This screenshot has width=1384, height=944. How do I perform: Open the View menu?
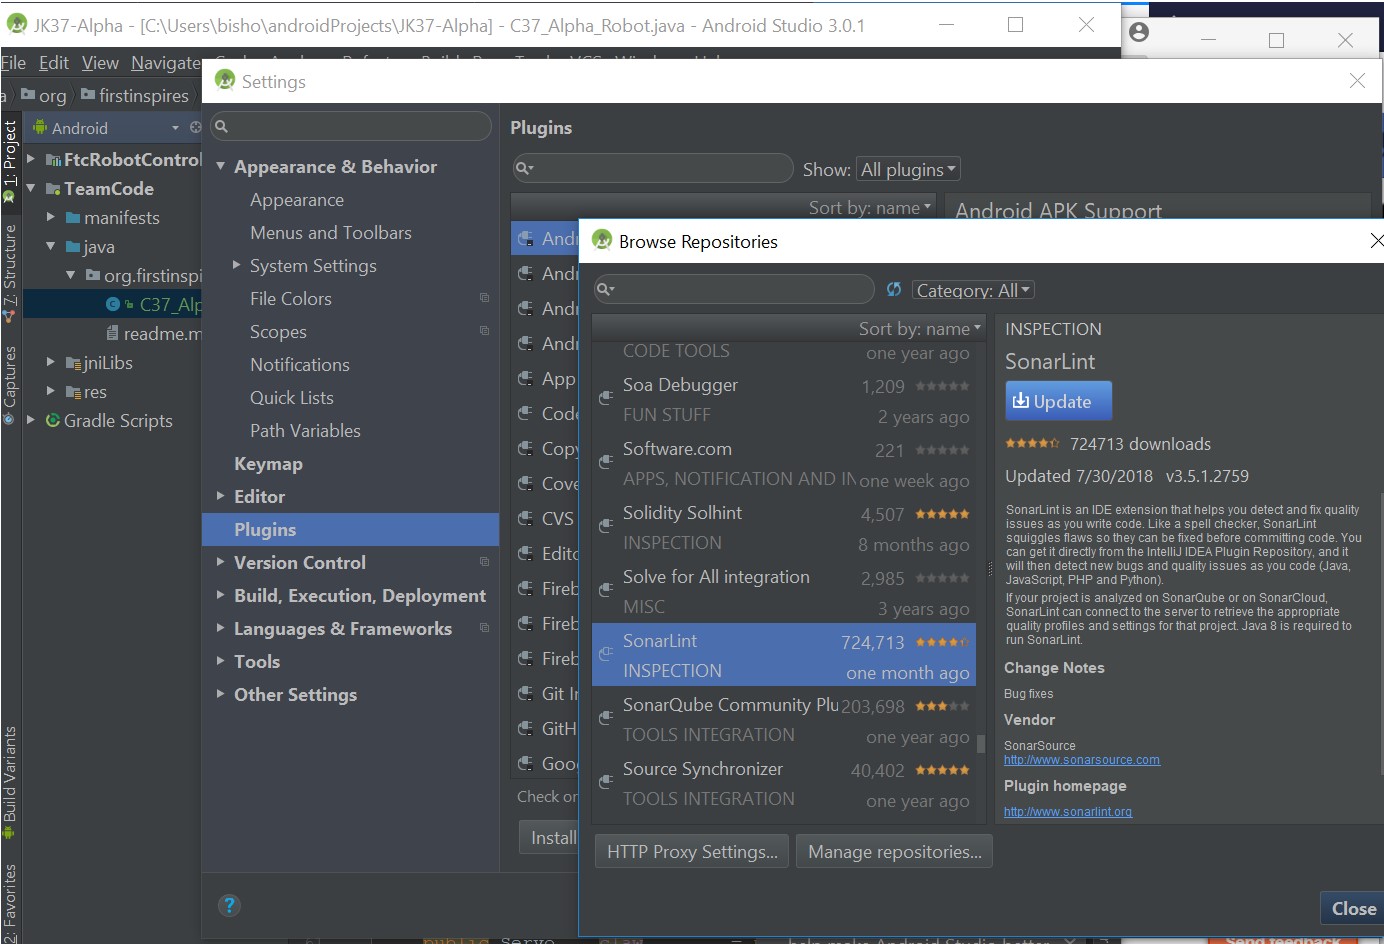click(100, 63)
